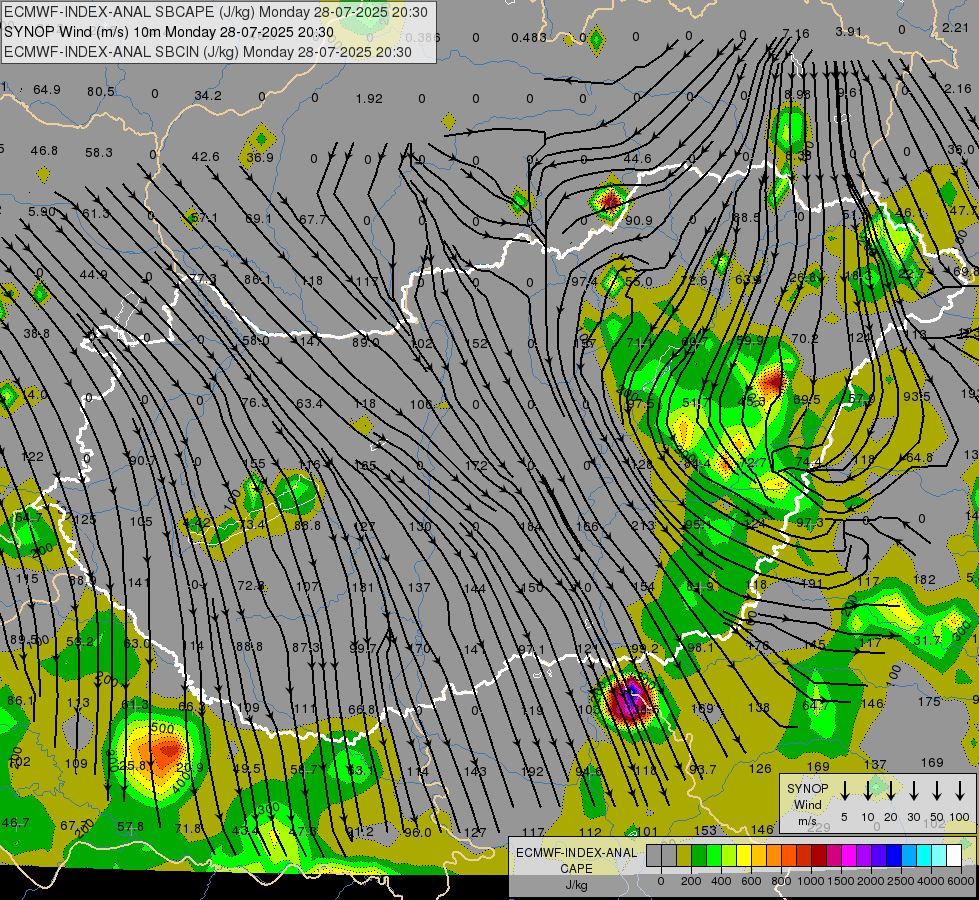
Task: Click the map value 34.2
Action: pos(208,96)
